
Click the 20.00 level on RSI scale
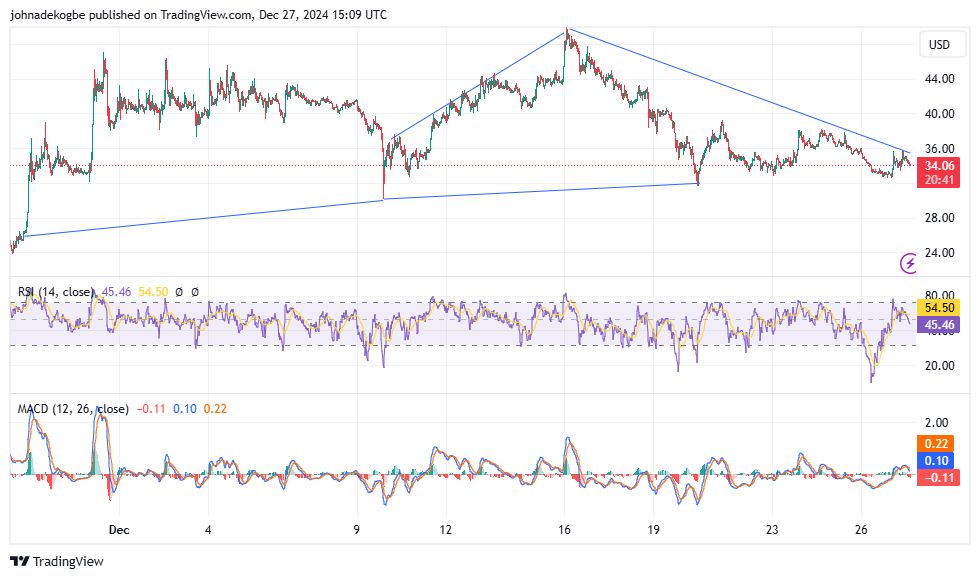tap(938, 366)
